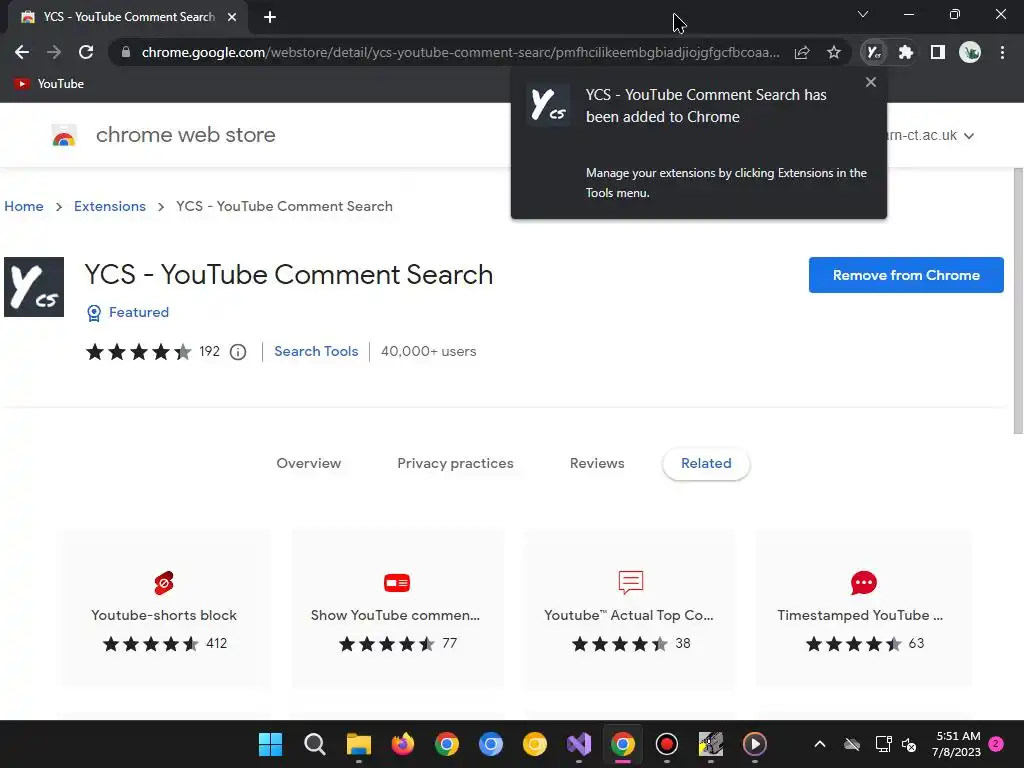Image resolution: width=1024 pixels, height=768 pixels.
Task: Switch to the Reviews tab
Action: point(597,464)
